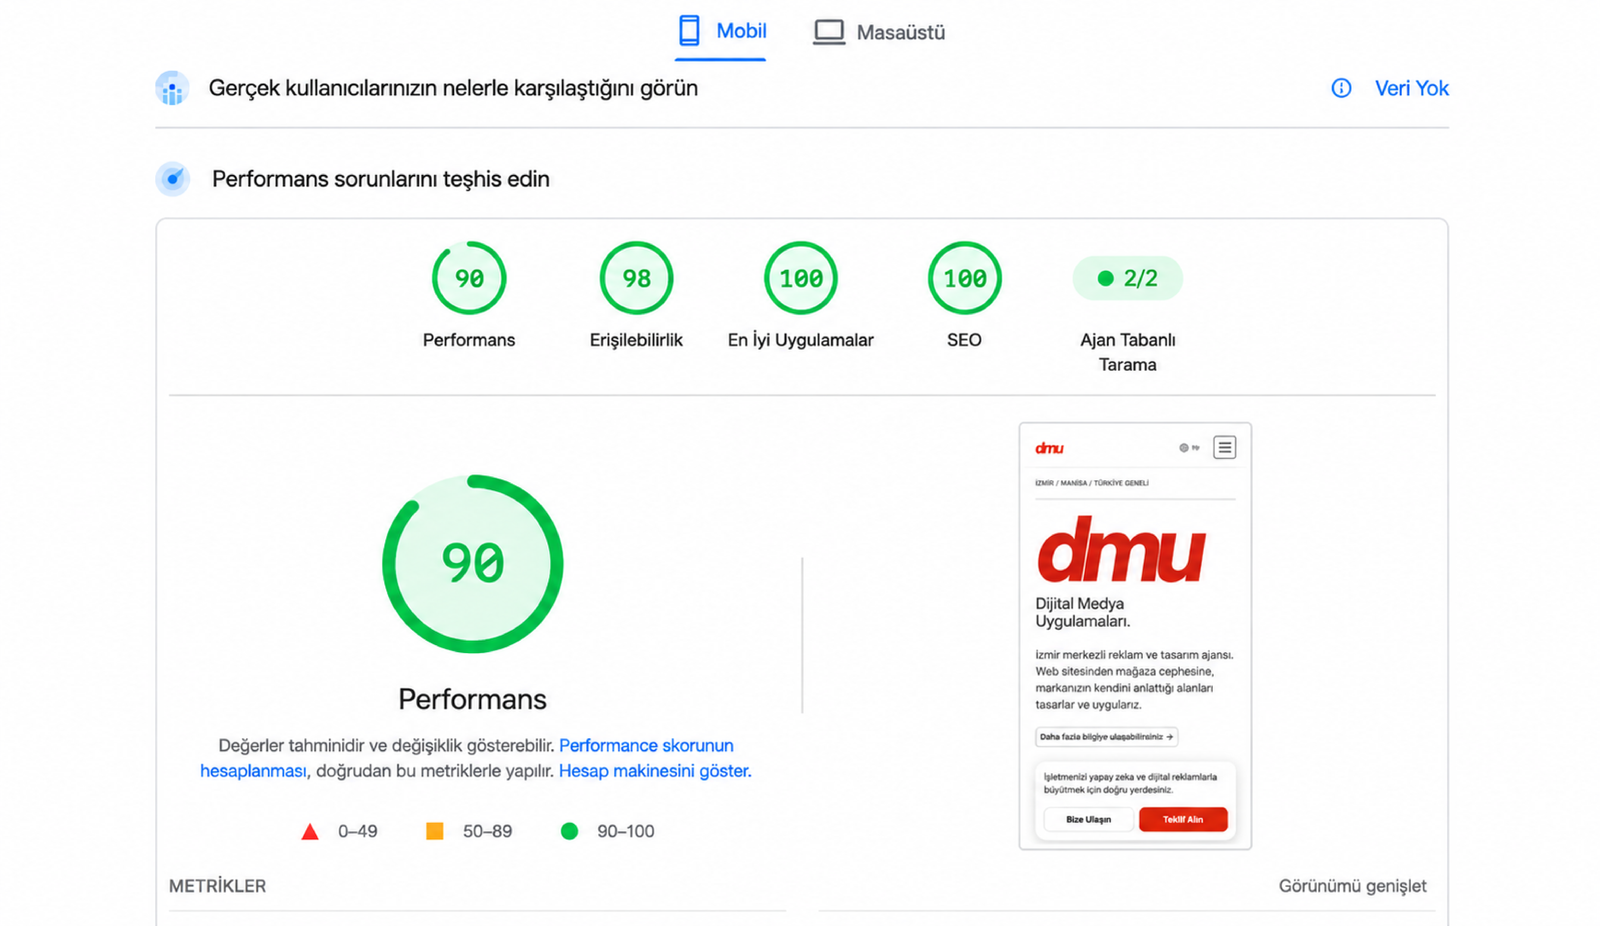Select the Performans 90 score gauge

(x=469, y=278)
